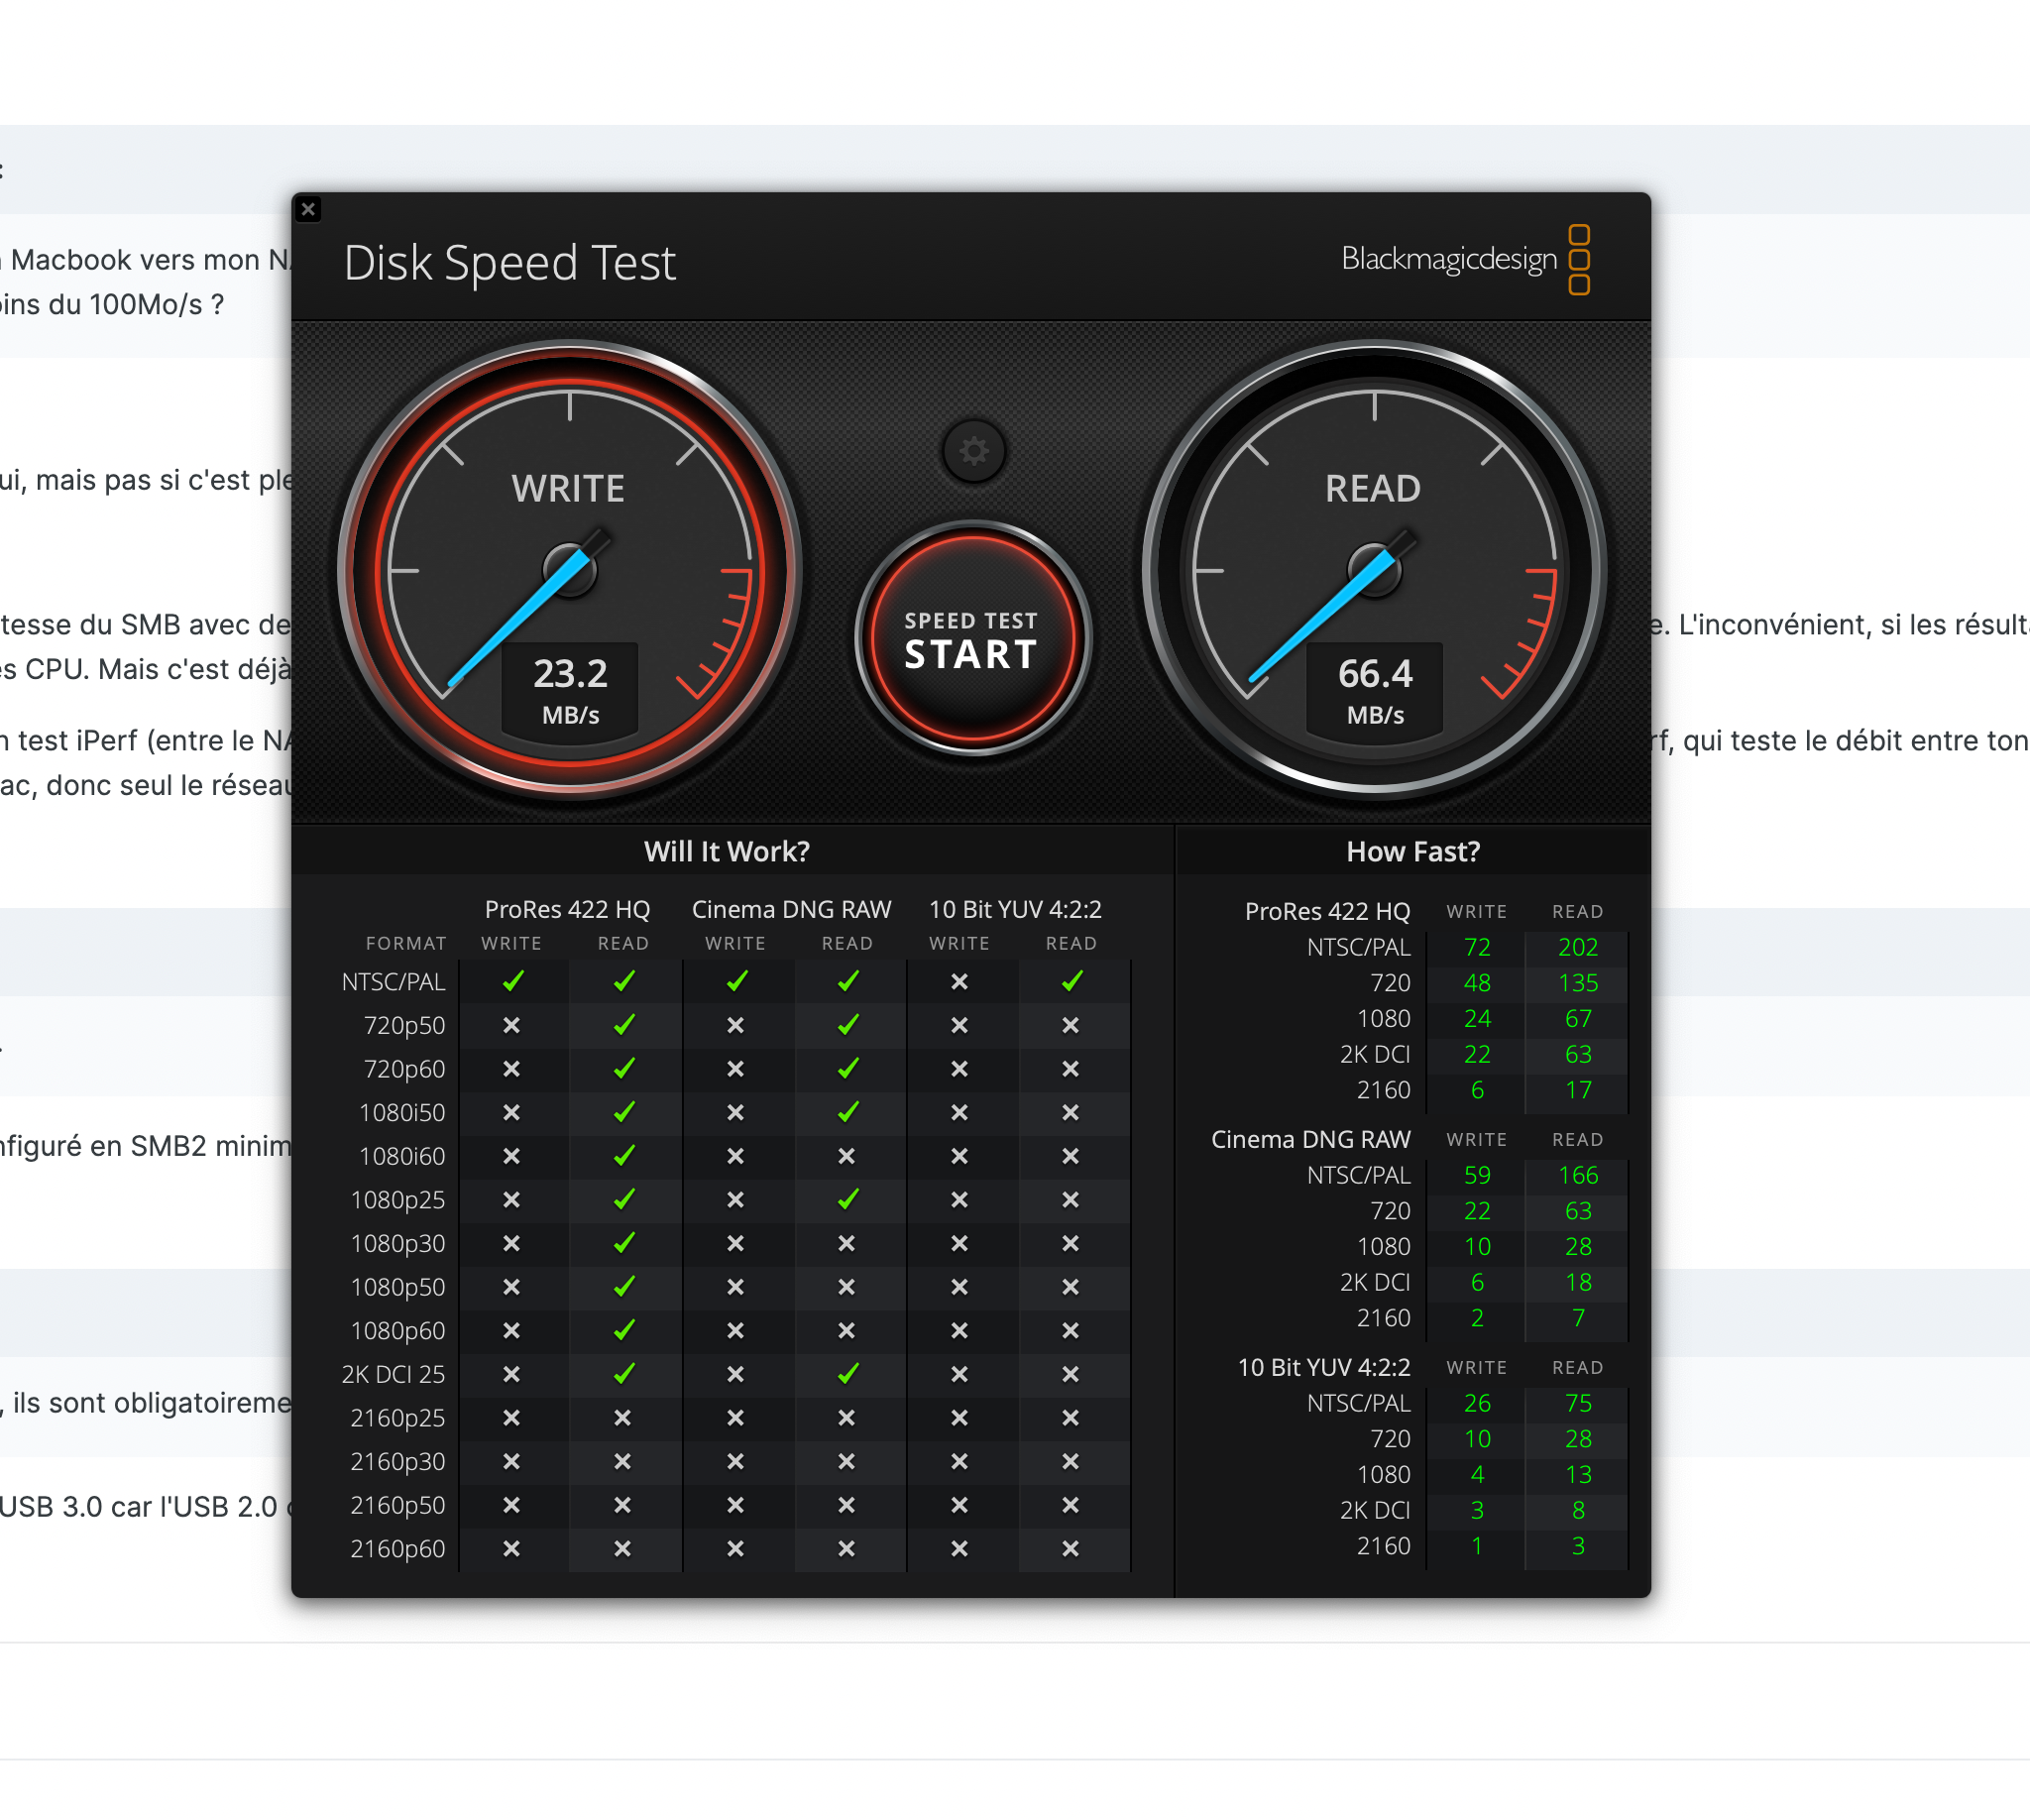Click the 1080p25 row label
The image size is (2030, 1820).
click(398, 1200)
